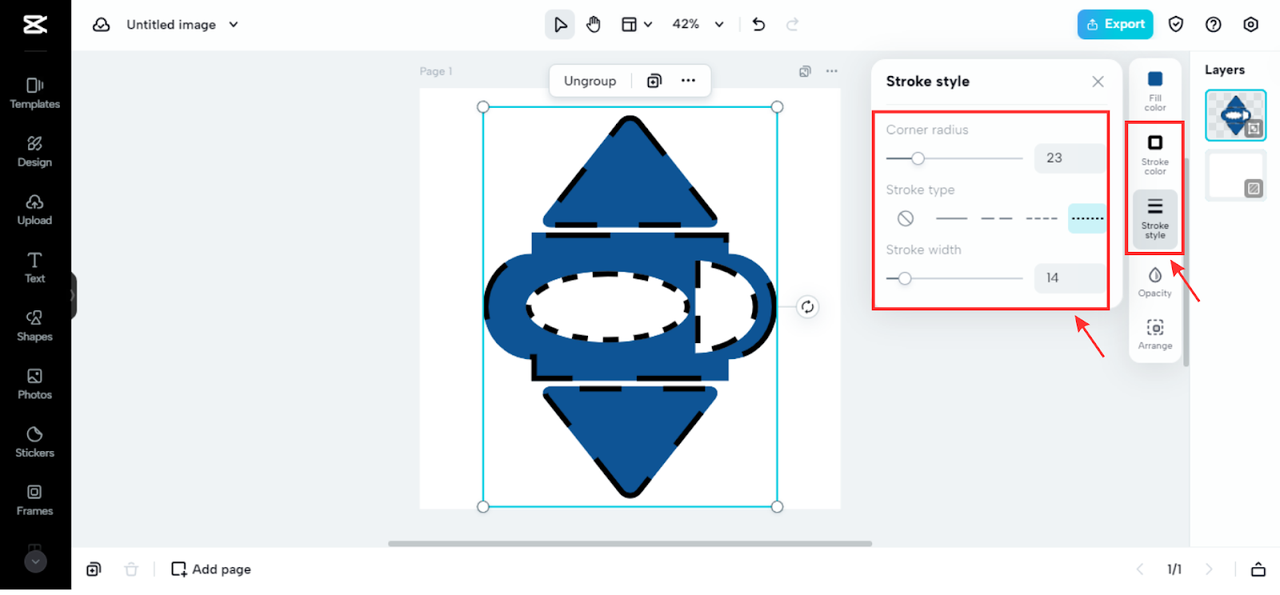Viewport: 1280px width, 595px height.
Task: Select the dotted stroke type
Action: [x=1087, y=218]
